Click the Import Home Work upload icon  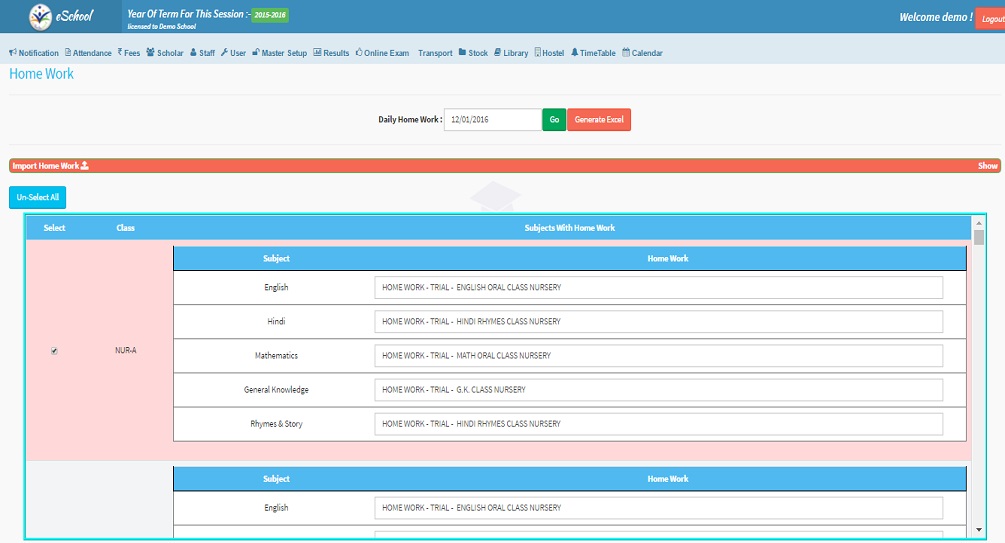(x=85, y=166)
